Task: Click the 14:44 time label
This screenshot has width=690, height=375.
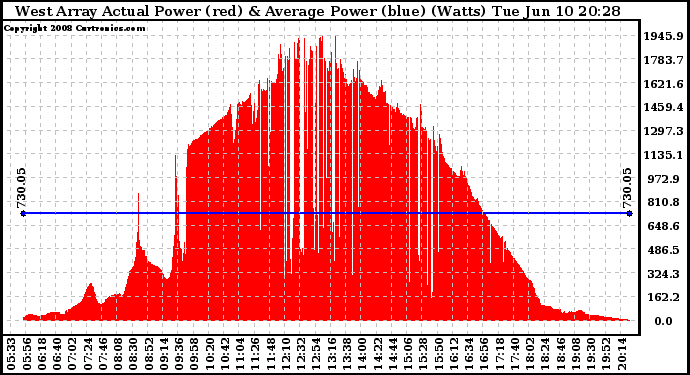Action: 392,354
